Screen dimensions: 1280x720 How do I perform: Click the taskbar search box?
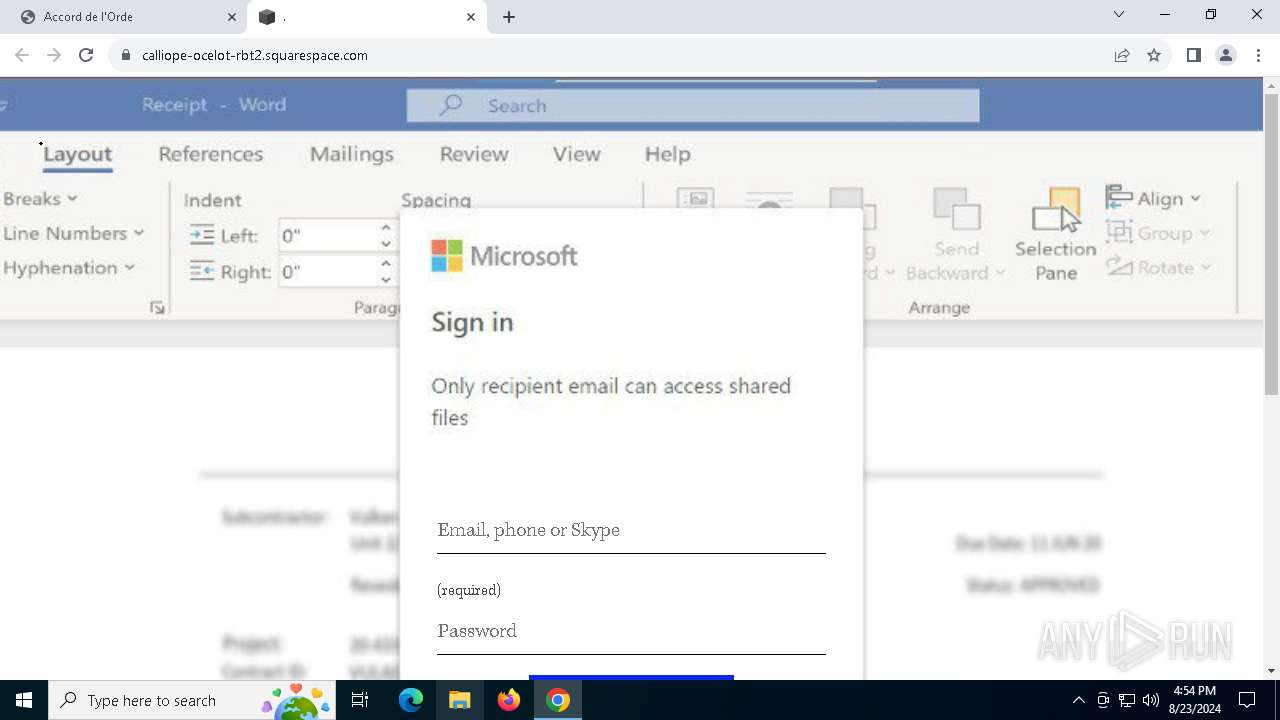point(192,700)
